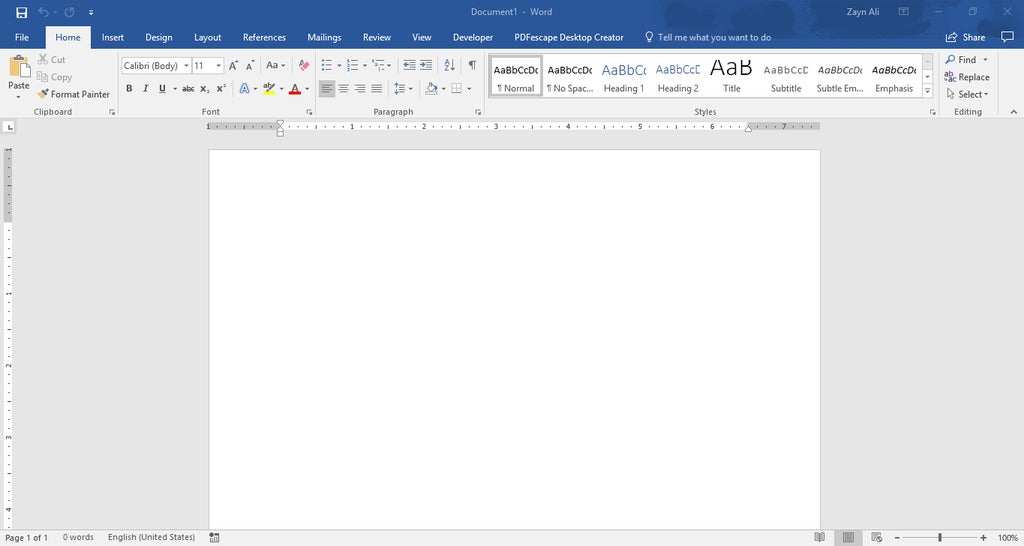Increase font size with grow font icon

coord(233,65)
